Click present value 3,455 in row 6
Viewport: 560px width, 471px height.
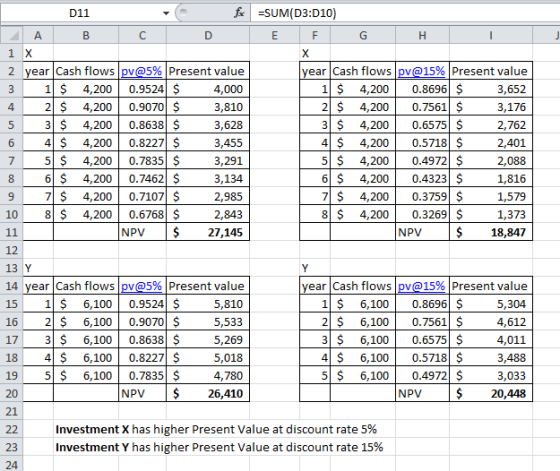coord(208,143)
